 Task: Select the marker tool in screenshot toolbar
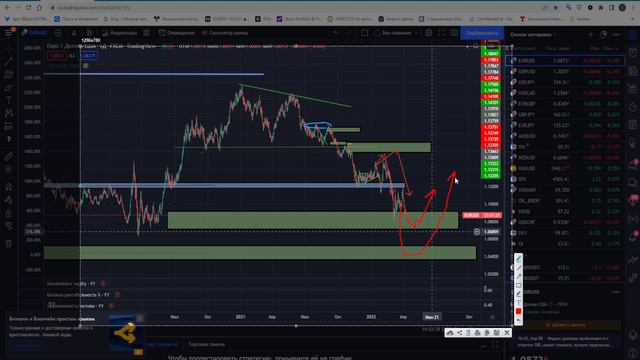tap(518, 294)
